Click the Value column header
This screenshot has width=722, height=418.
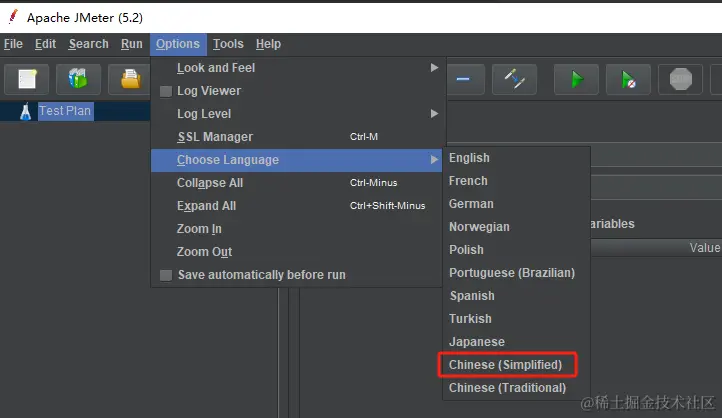pyautogui.click(x=704, y=248)
